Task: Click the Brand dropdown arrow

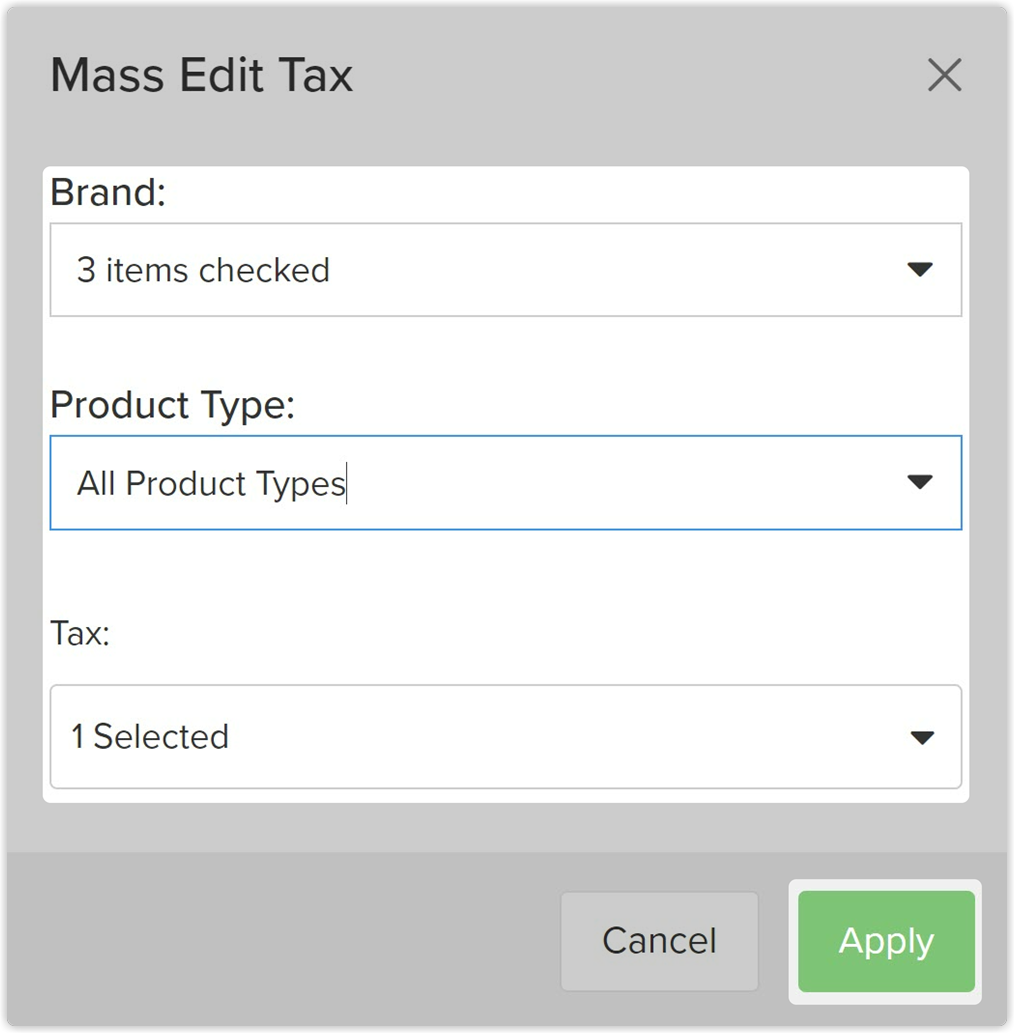Action: [919, 269]
